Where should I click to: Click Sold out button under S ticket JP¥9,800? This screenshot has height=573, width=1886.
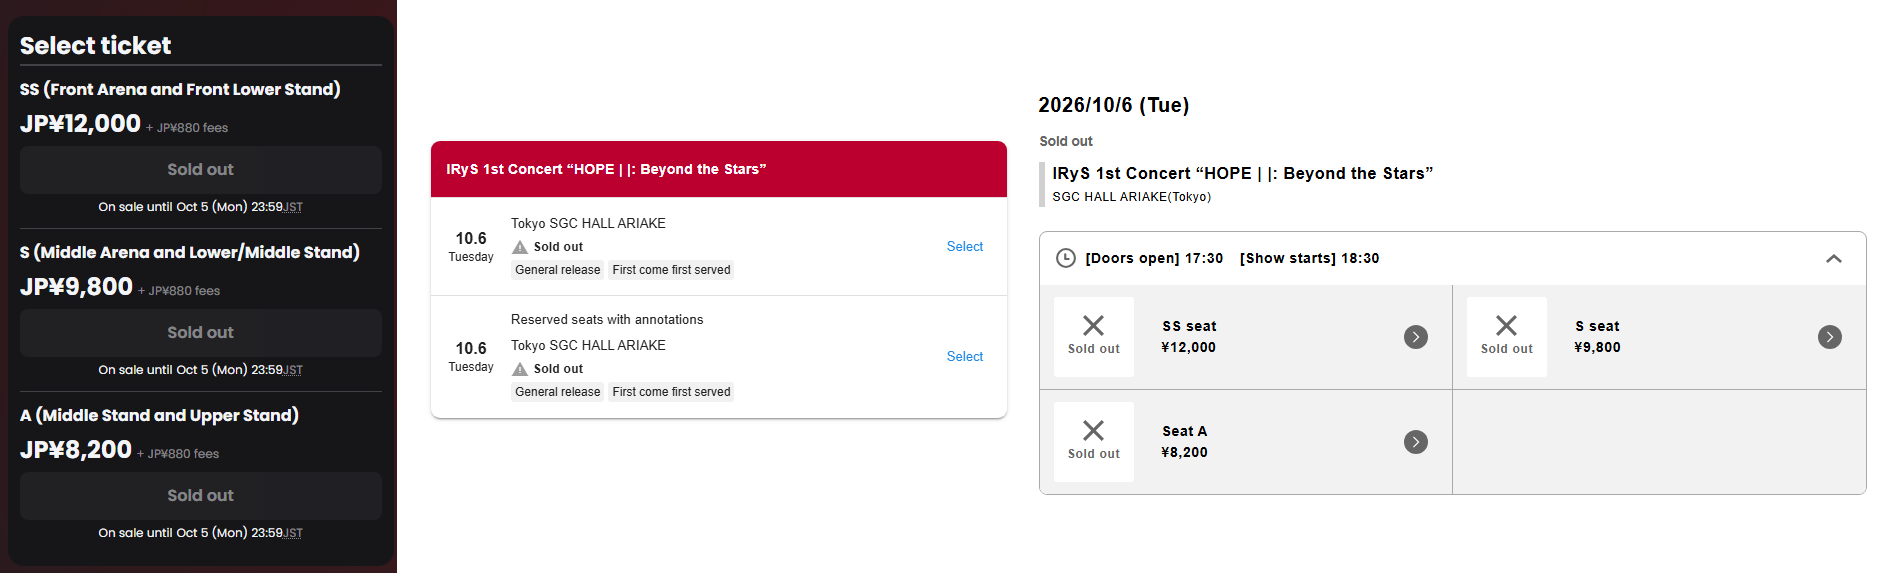200,333
